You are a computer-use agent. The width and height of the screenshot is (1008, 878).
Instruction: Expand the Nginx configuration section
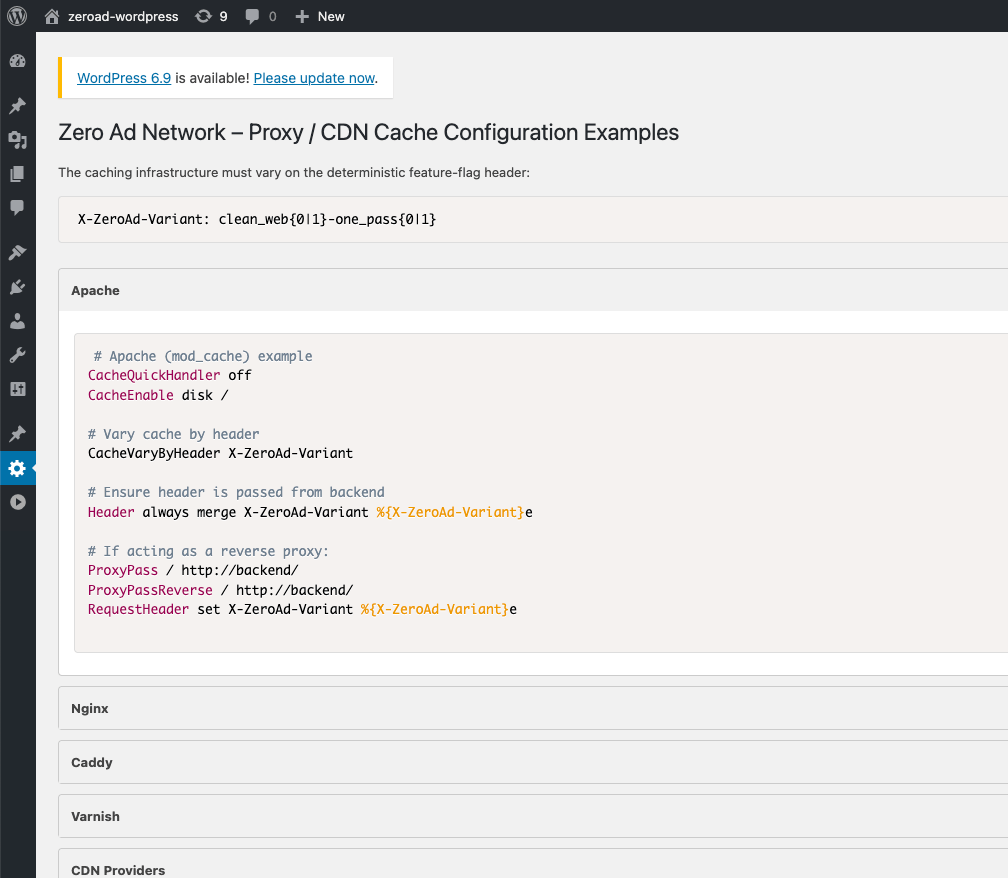coord(90,708)
